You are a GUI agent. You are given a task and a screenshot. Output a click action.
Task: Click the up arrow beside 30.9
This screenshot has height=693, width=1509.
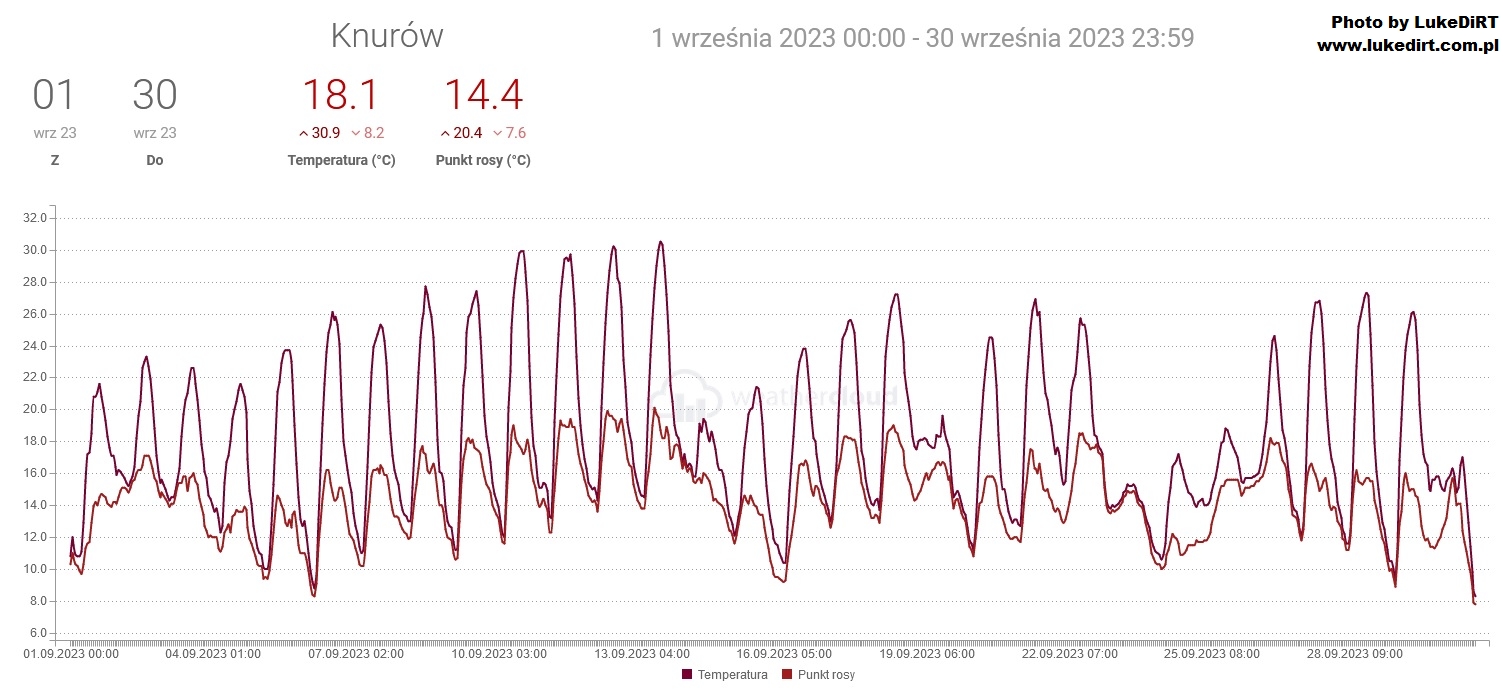point(303,133)
